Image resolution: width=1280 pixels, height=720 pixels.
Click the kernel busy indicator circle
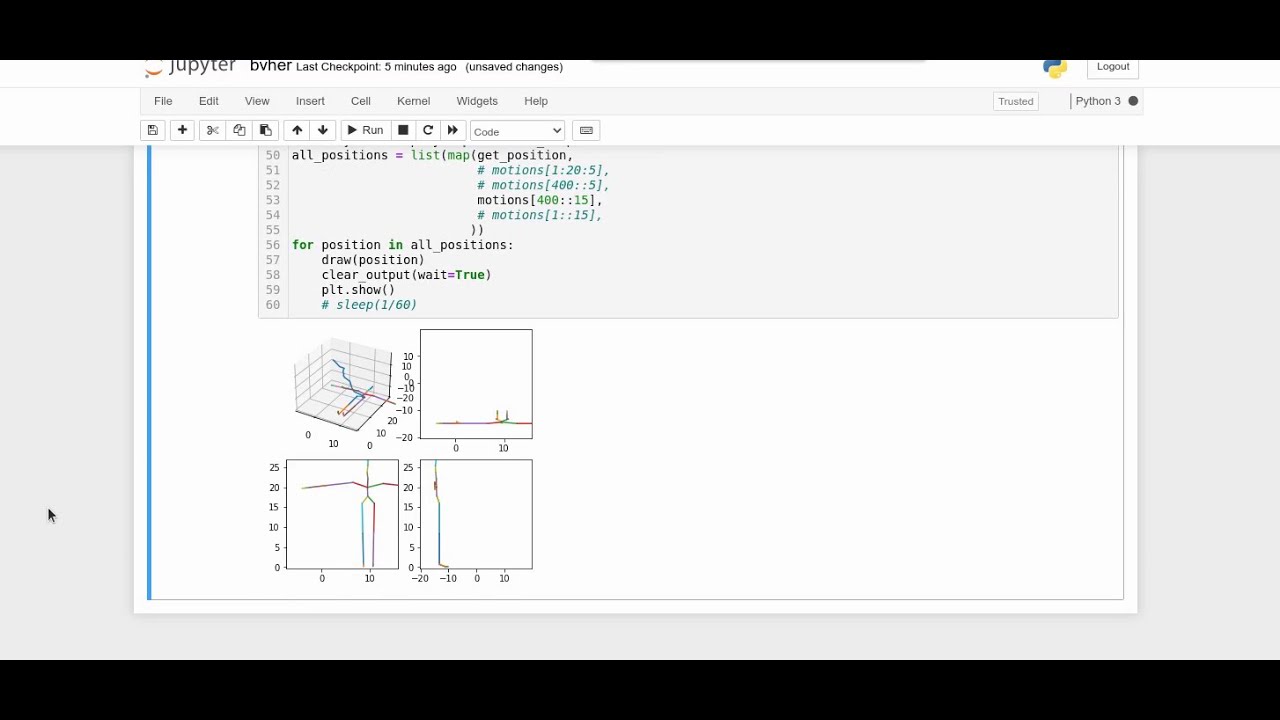1133,101
